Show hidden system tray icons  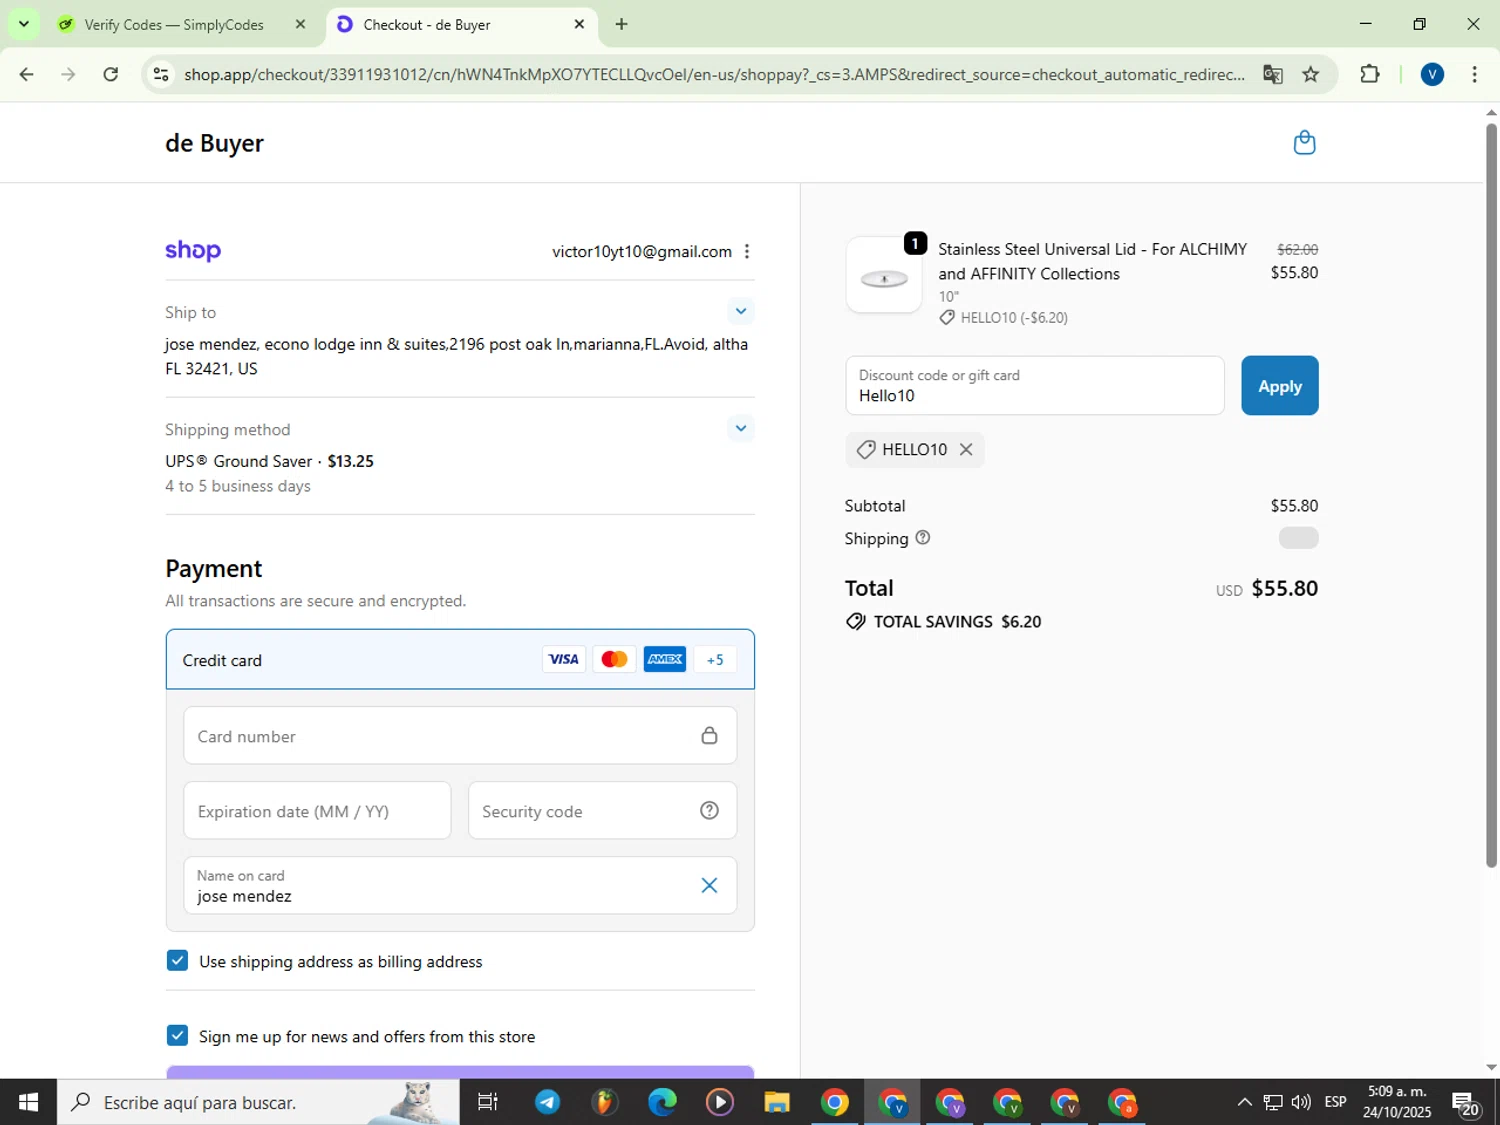click(x=1244, y=1102)
